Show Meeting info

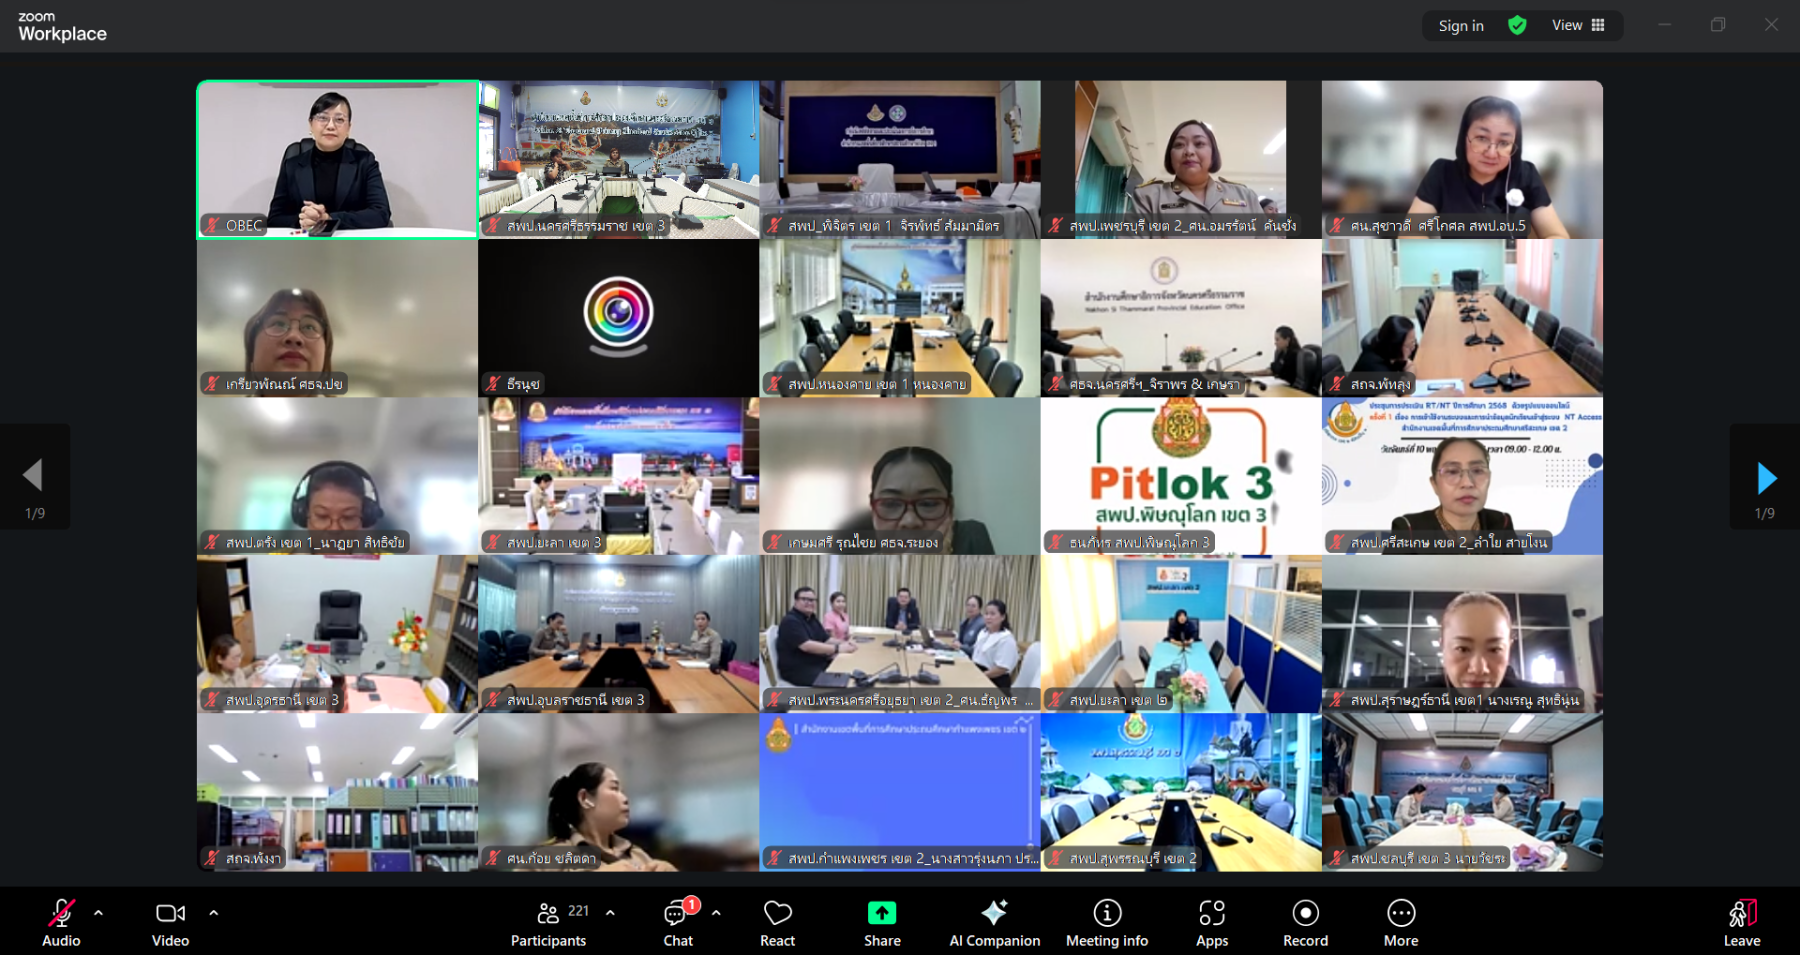(1106, 922)
